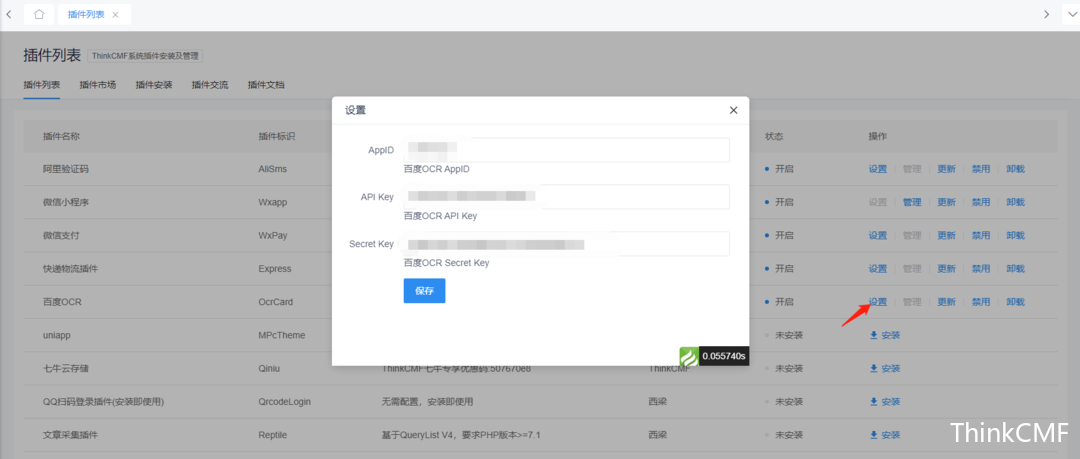
Task: Open 设置 for 阿里验证码 plugin
Action: click(x=878, y=170)
